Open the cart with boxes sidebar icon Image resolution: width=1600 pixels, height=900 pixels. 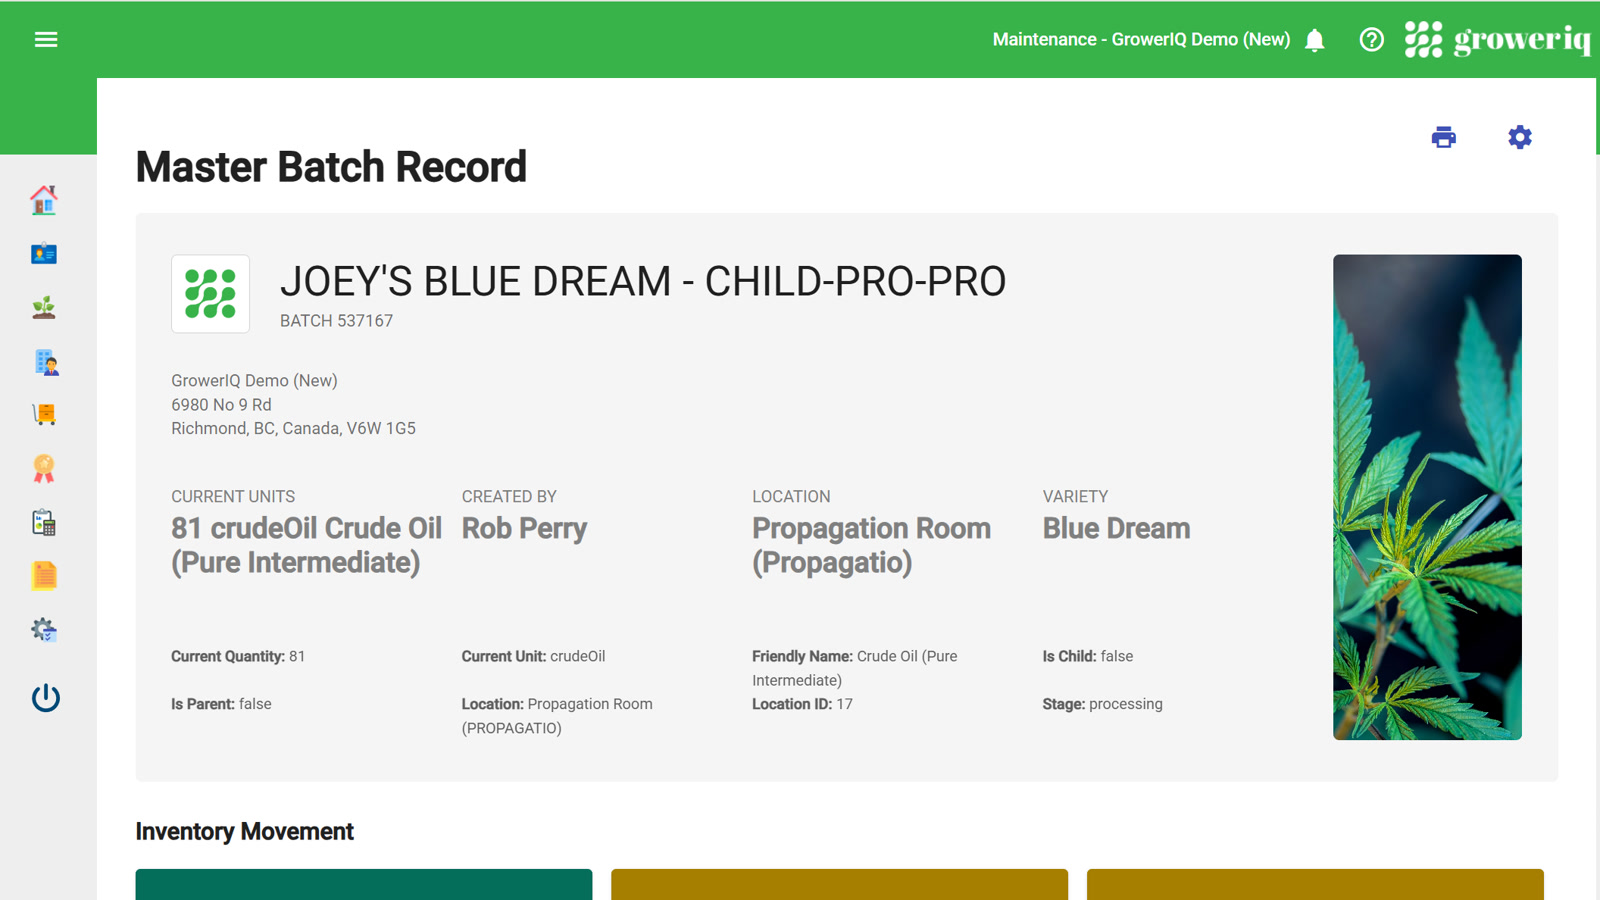[44, 414]
